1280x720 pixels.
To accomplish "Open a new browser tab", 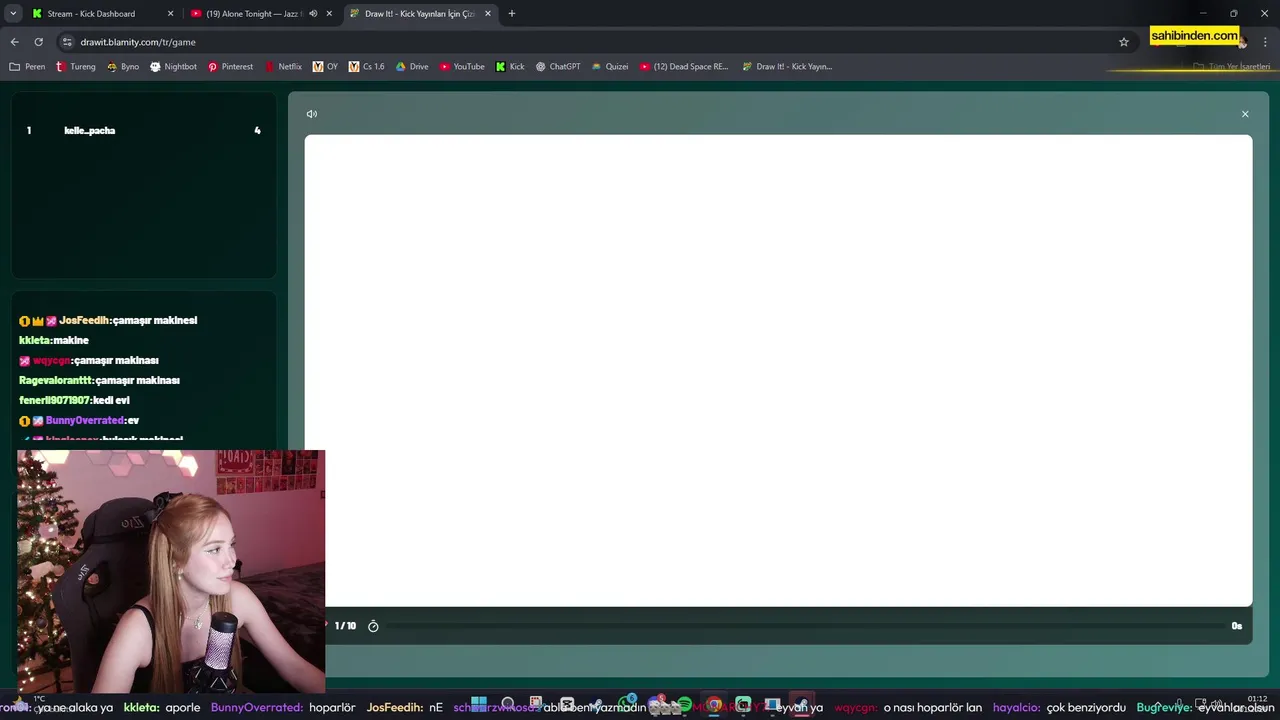I will 512,14.
